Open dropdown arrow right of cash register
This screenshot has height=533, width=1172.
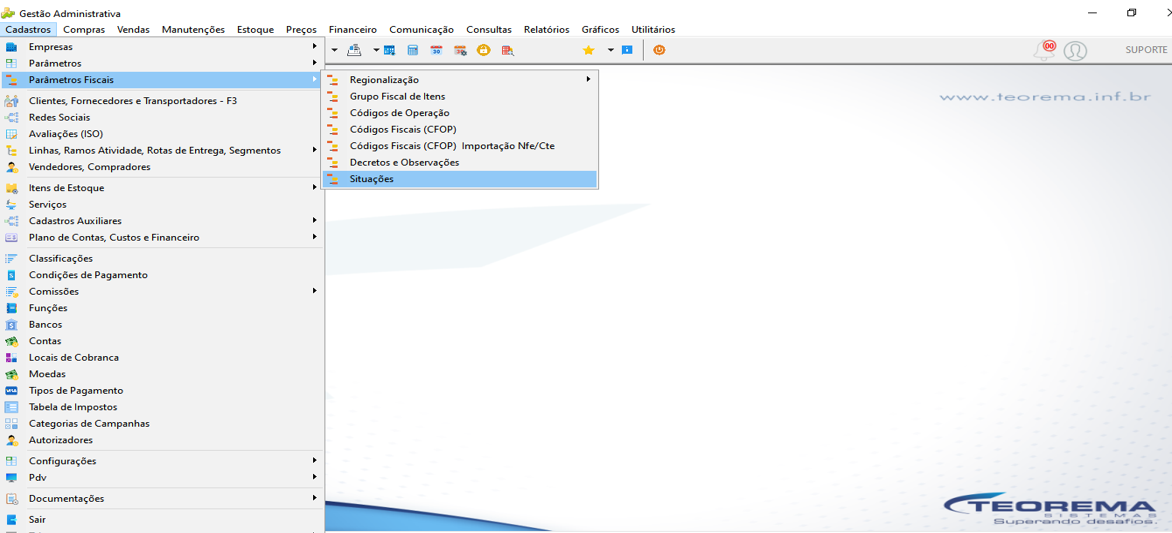[x=375, y=50]
